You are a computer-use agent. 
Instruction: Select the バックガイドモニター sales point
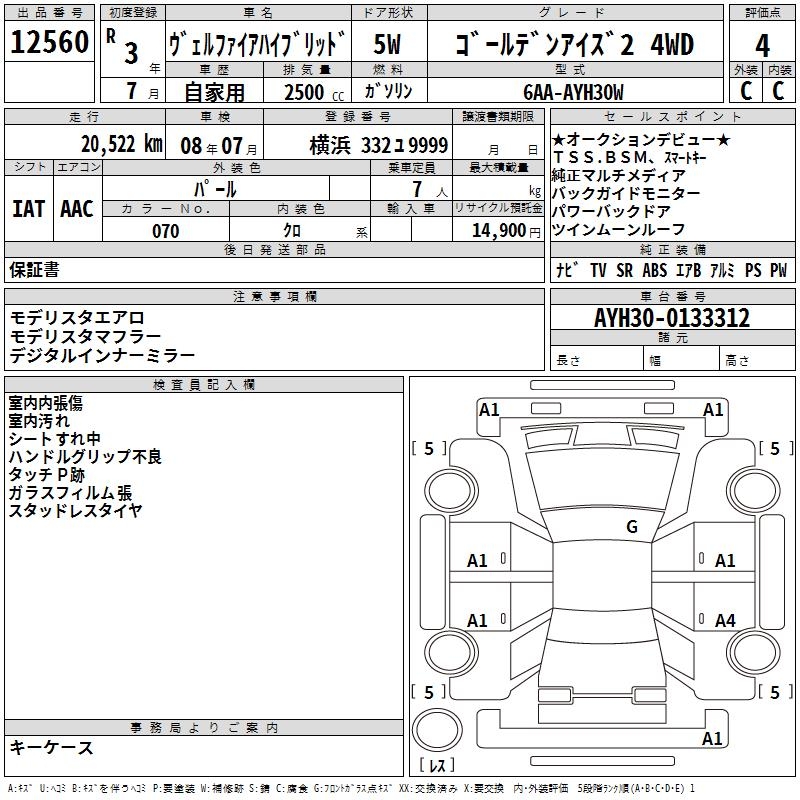click(x=626, y=193)
